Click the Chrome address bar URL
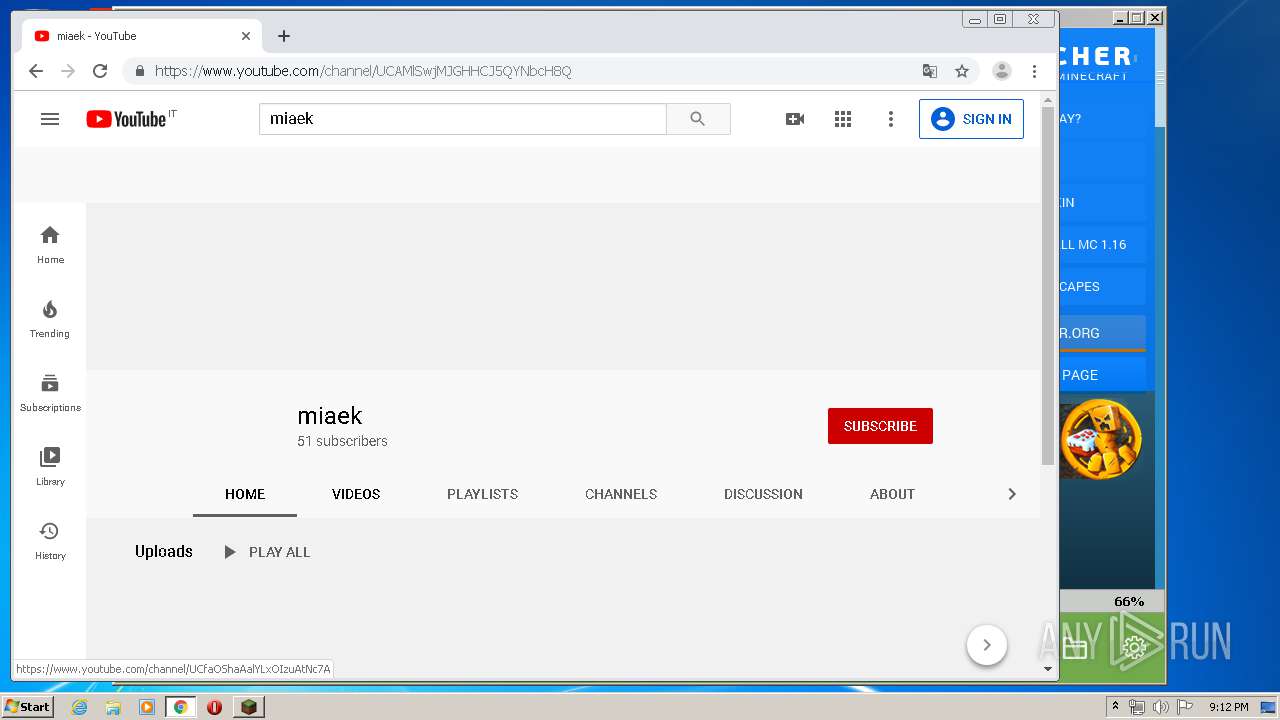This screenshot has width=1280, height=720. [x=363, y=71]
